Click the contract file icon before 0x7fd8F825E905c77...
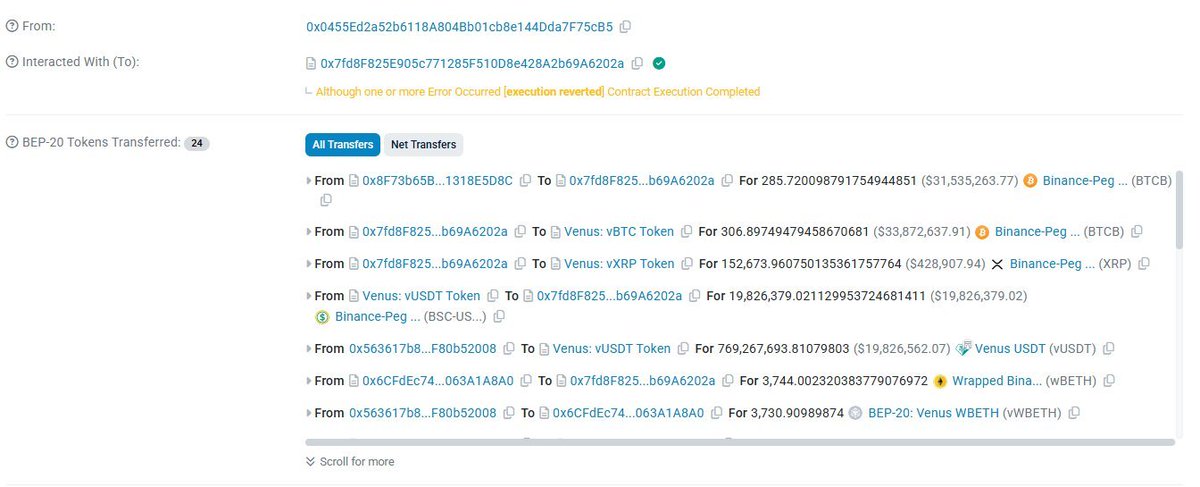 311,64
